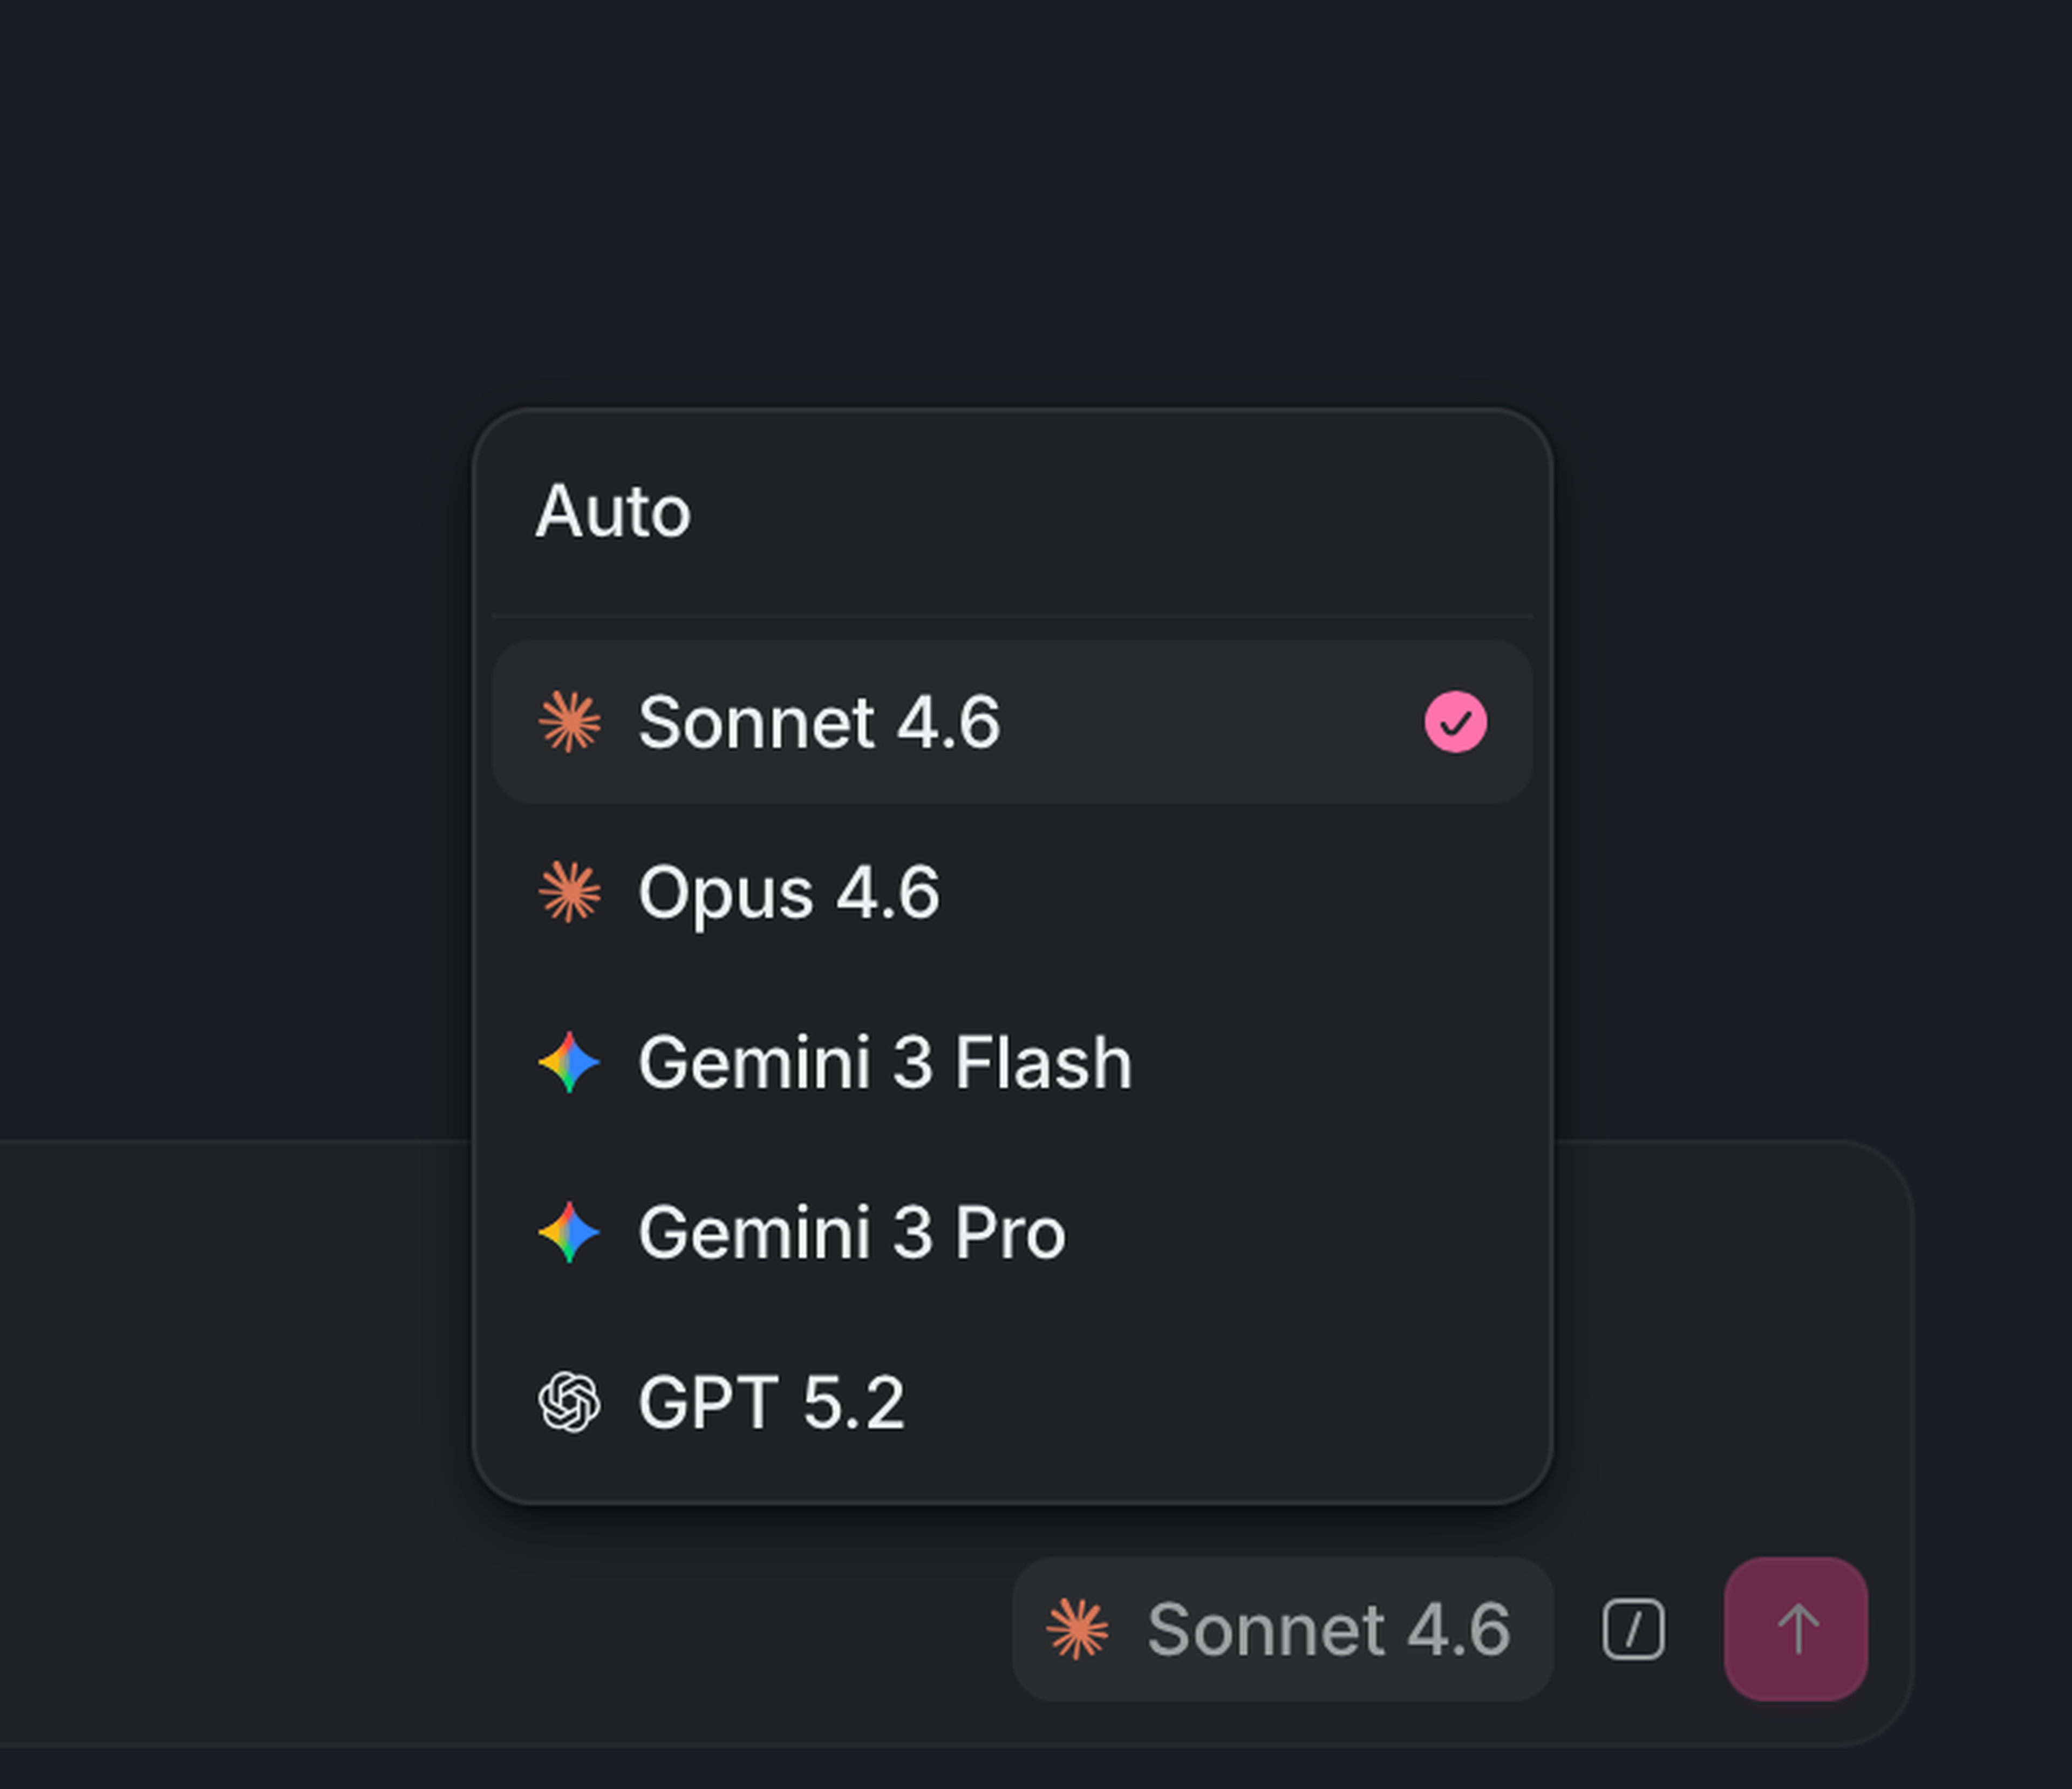Click the starburst icon in the bottom model selector
This screenshot has height=1789, width=2072.
tap(1077, 1629)
